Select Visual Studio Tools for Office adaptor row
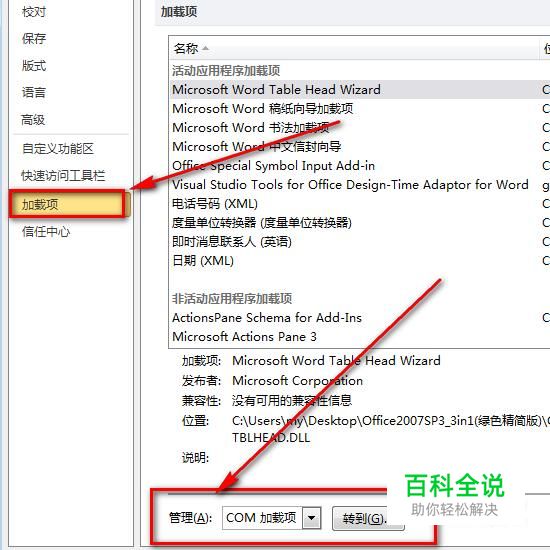Image resolution: width=550 pixels, height=550 pixels. click(359, 185)
